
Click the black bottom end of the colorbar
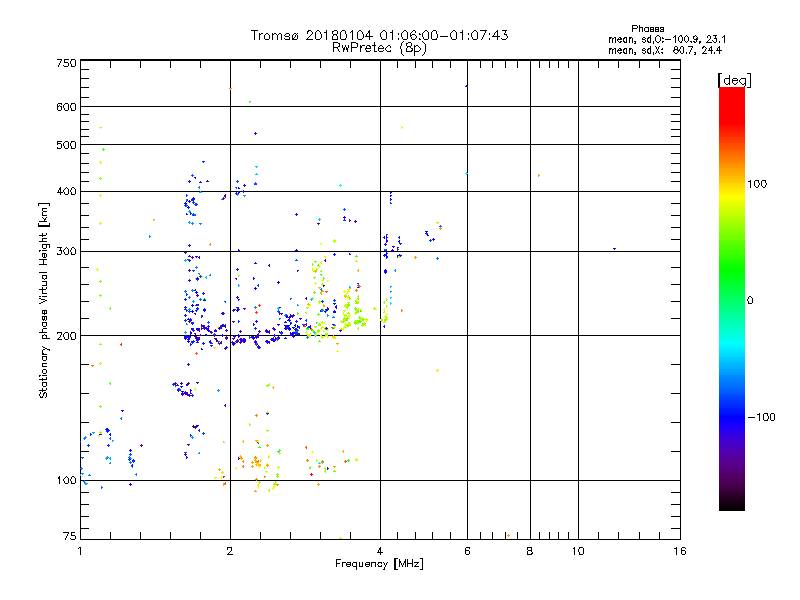(x=732, y=503)
